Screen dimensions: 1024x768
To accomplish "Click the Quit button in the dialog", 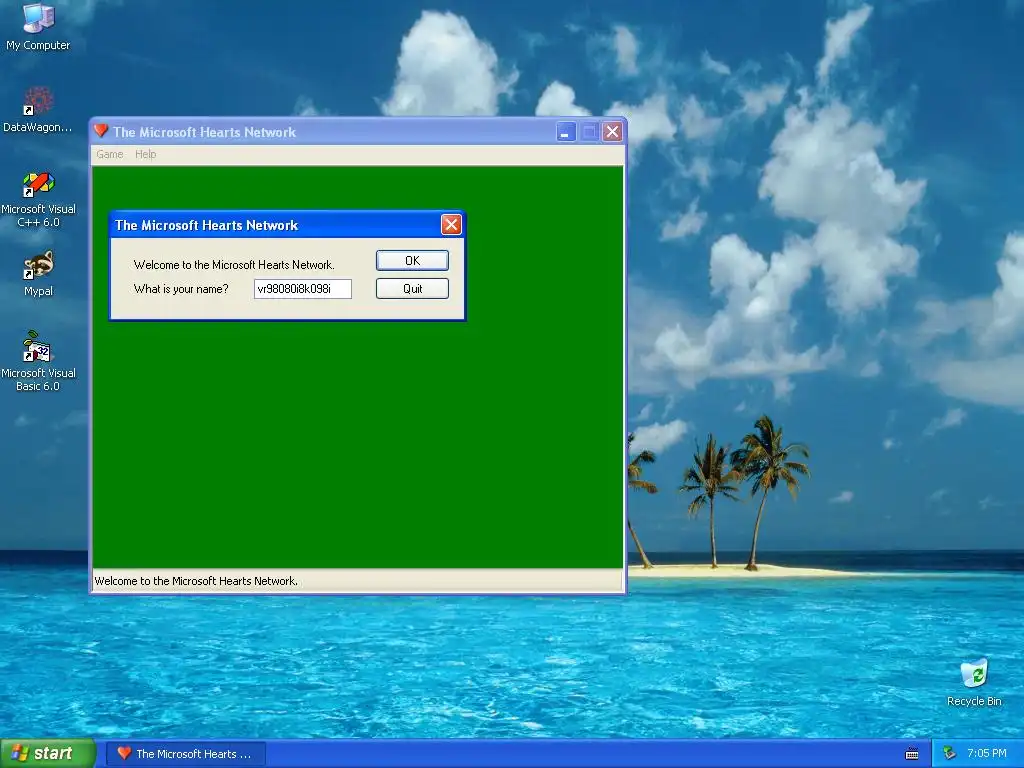I will 412,289.
